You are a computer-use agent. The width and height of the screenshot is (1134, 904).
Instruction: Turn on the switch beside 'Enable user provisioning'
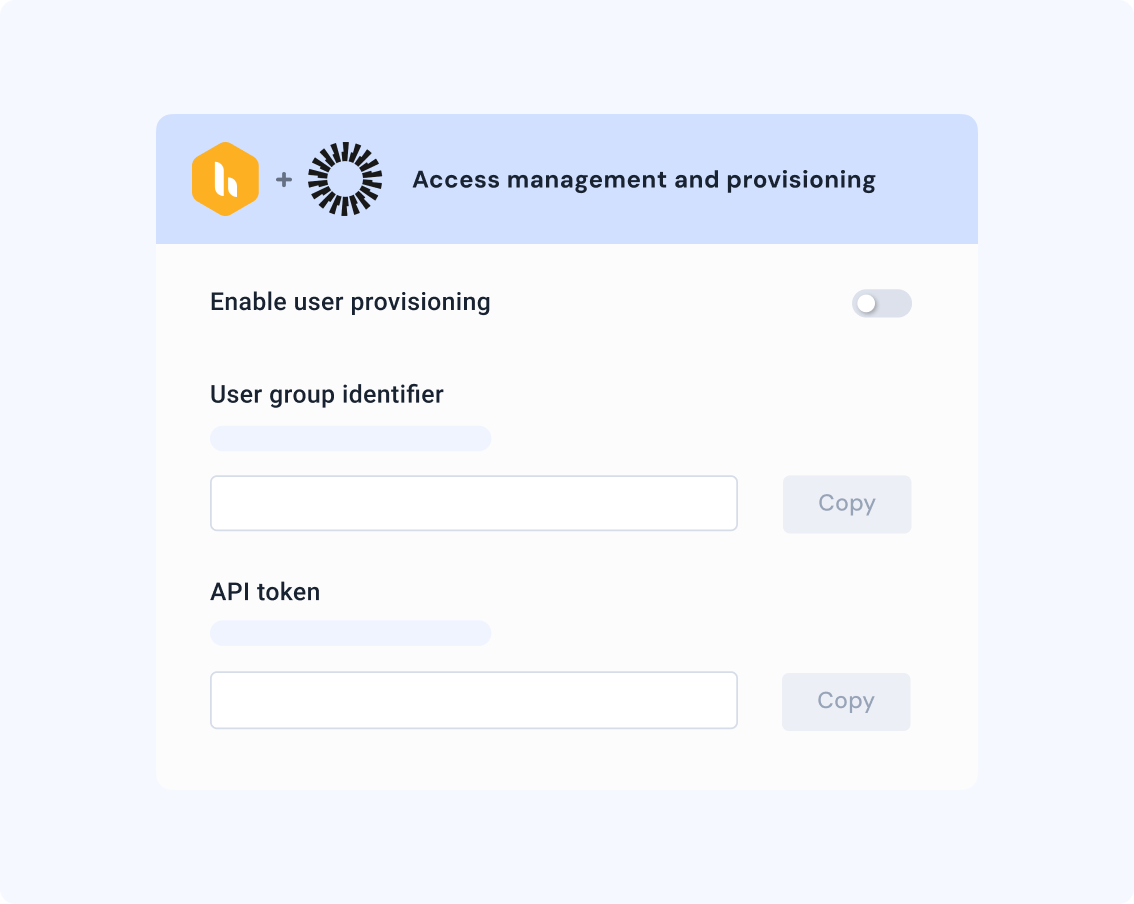pyautogui.click(x=883, y=303)
